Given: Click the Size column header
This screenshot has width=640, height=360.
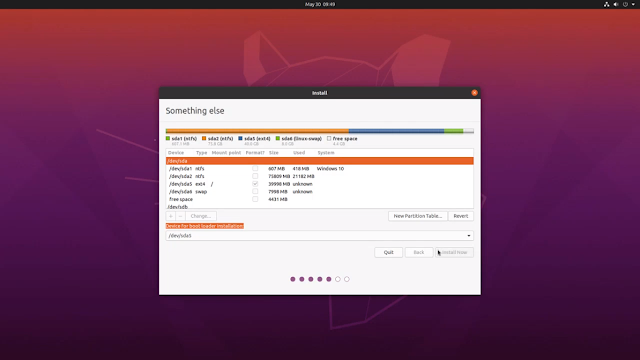Looking at the screenshot, I should pos(274,153).
